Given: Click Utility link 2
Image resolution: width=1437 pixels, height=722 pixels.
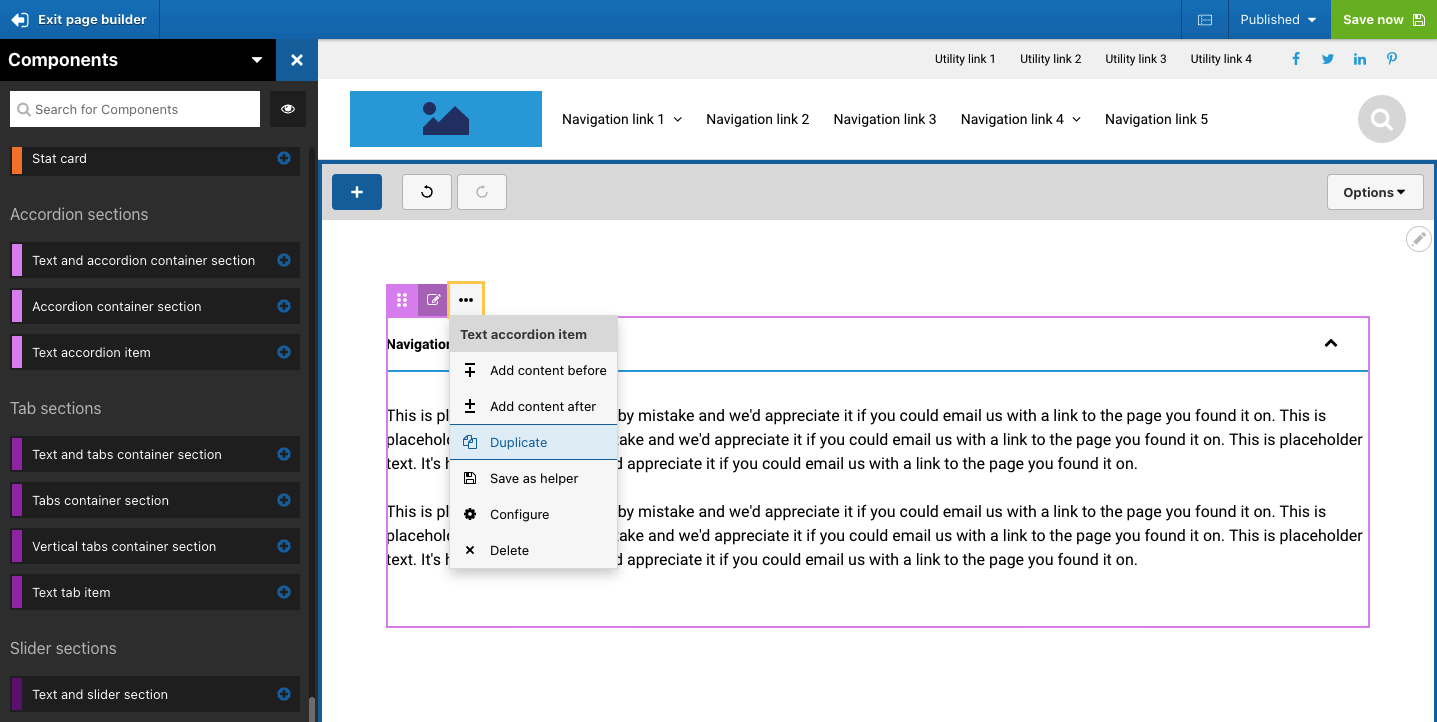Looking at the screenshot, I should click(x=1051, y=59).
